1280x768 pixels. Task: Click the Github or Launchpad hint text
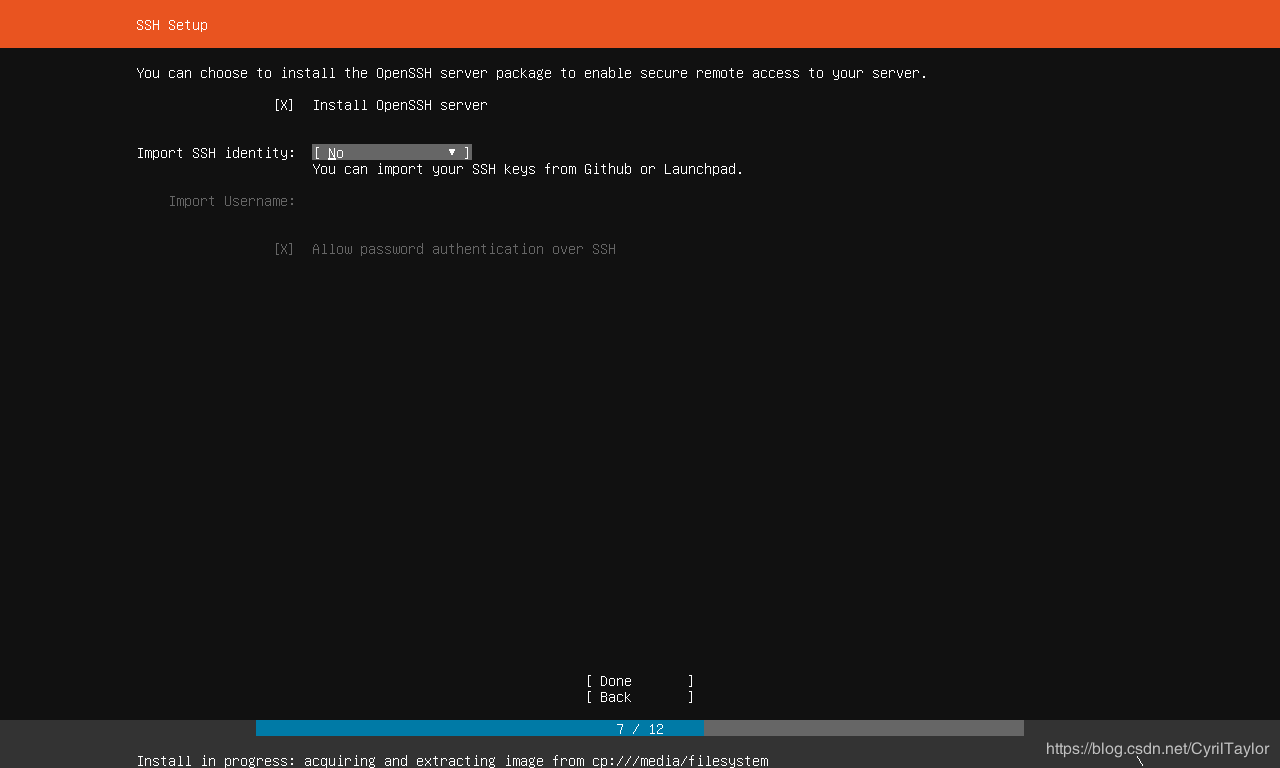click(528, 169)
